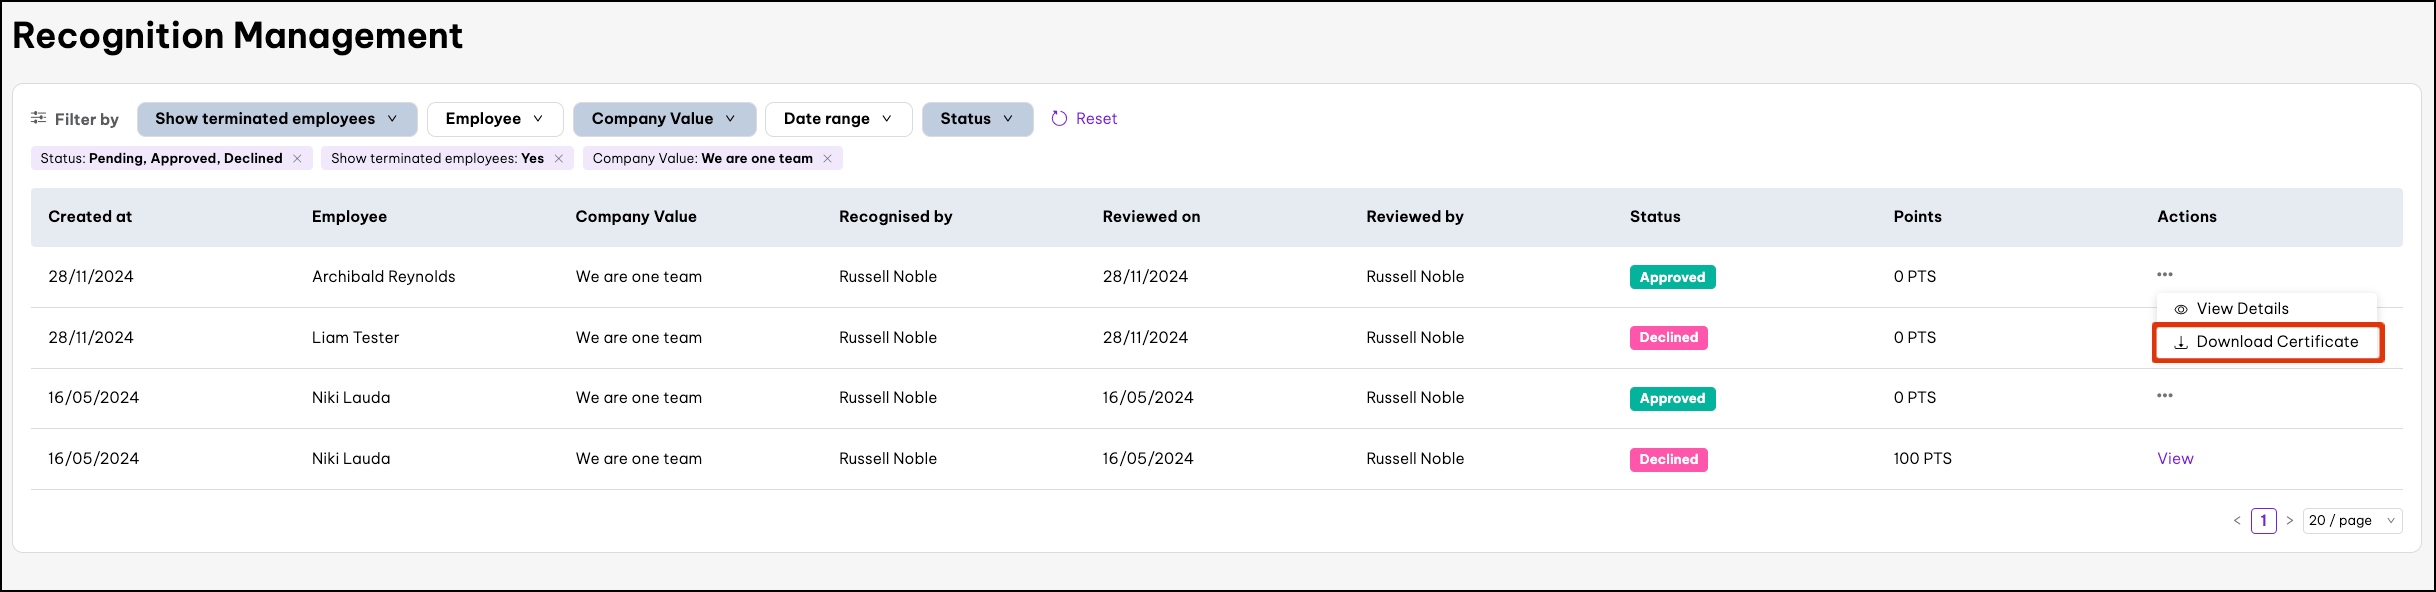Image resolution: width=2436 pixels, height=592 pixels.
Task: Choose Download Certificate menu option
Action: tap(2266, 342)
